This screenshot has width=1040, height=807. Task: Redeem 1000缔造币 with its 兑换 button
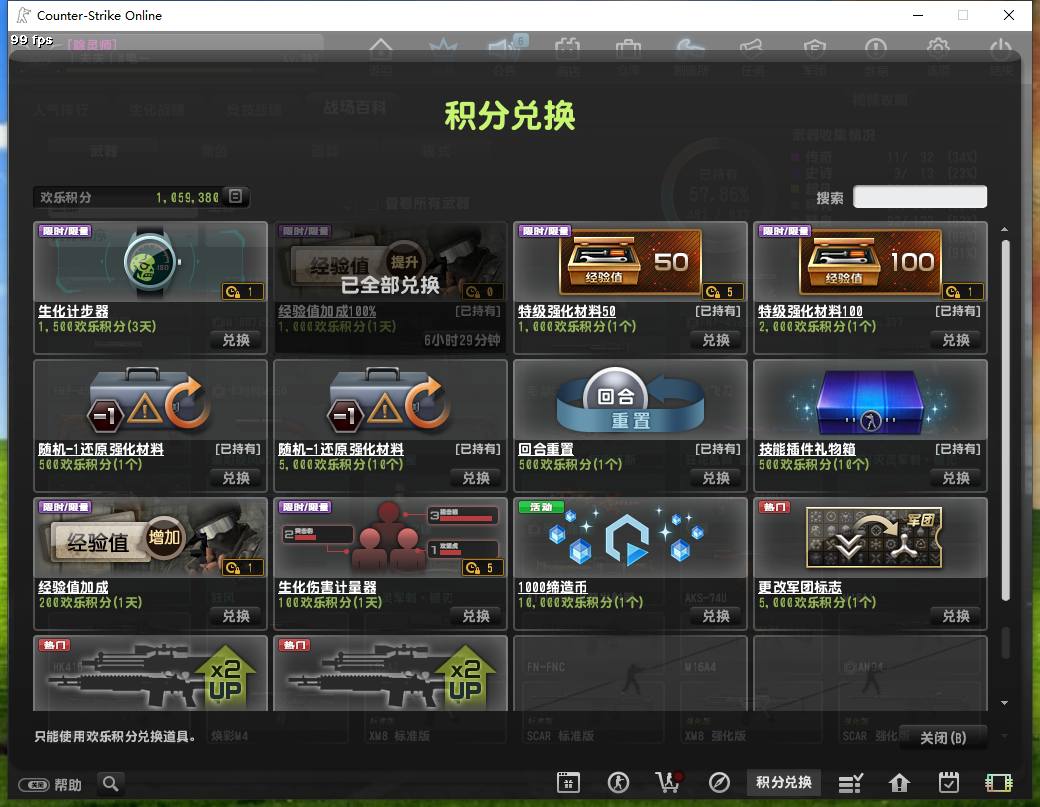[716, 616]
